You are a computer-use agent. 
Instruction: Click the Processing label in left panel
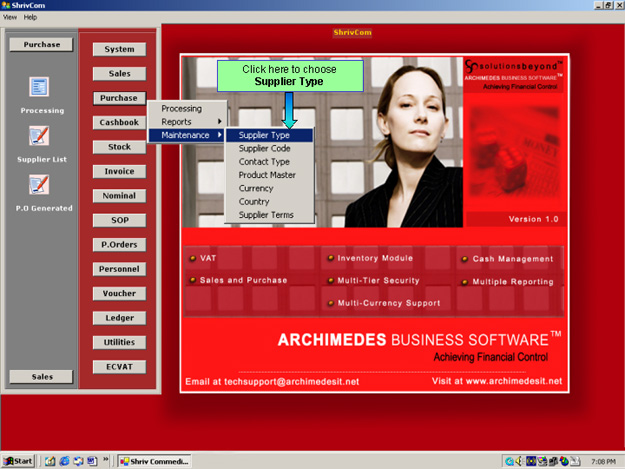[x=42, y=111]
